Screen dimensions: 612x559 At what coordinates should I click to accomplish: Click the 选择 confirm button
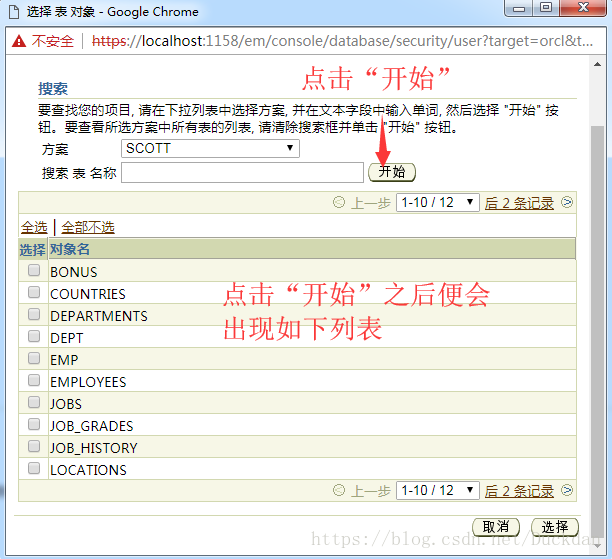point(555,527)
